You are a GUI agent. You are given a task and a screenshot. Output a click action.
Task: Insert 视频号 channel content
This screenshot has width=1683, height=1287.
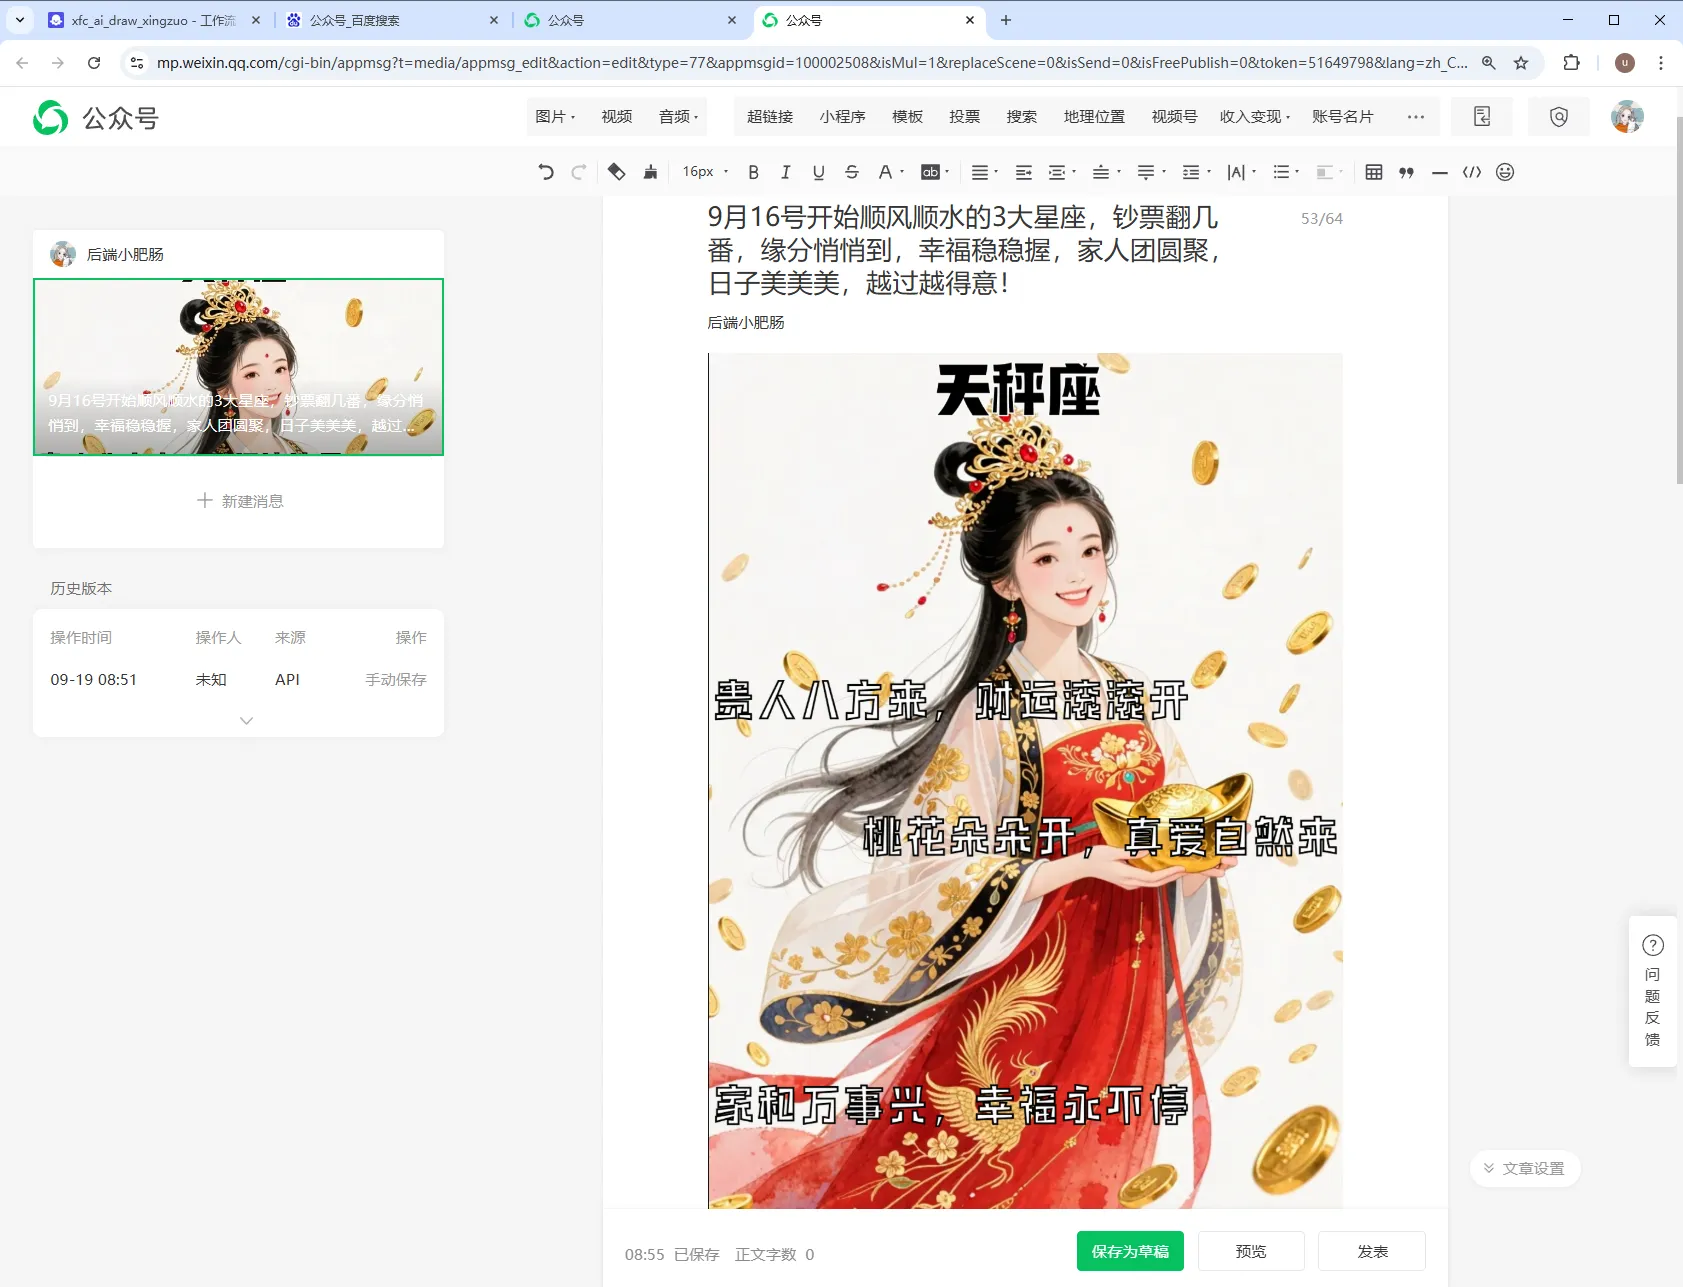pyautogui.click(x=1175, y=117)
